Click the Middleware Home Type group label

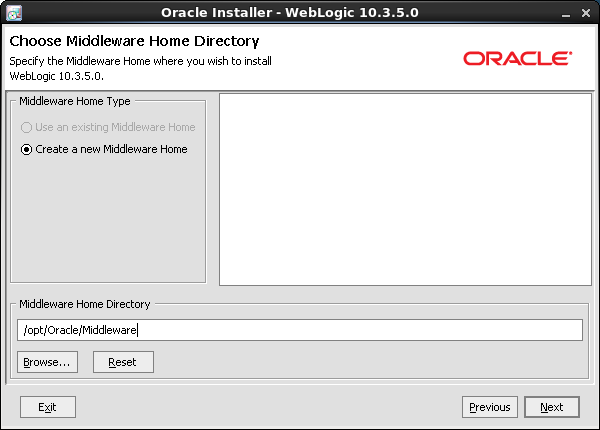click(x=75, y=101)
